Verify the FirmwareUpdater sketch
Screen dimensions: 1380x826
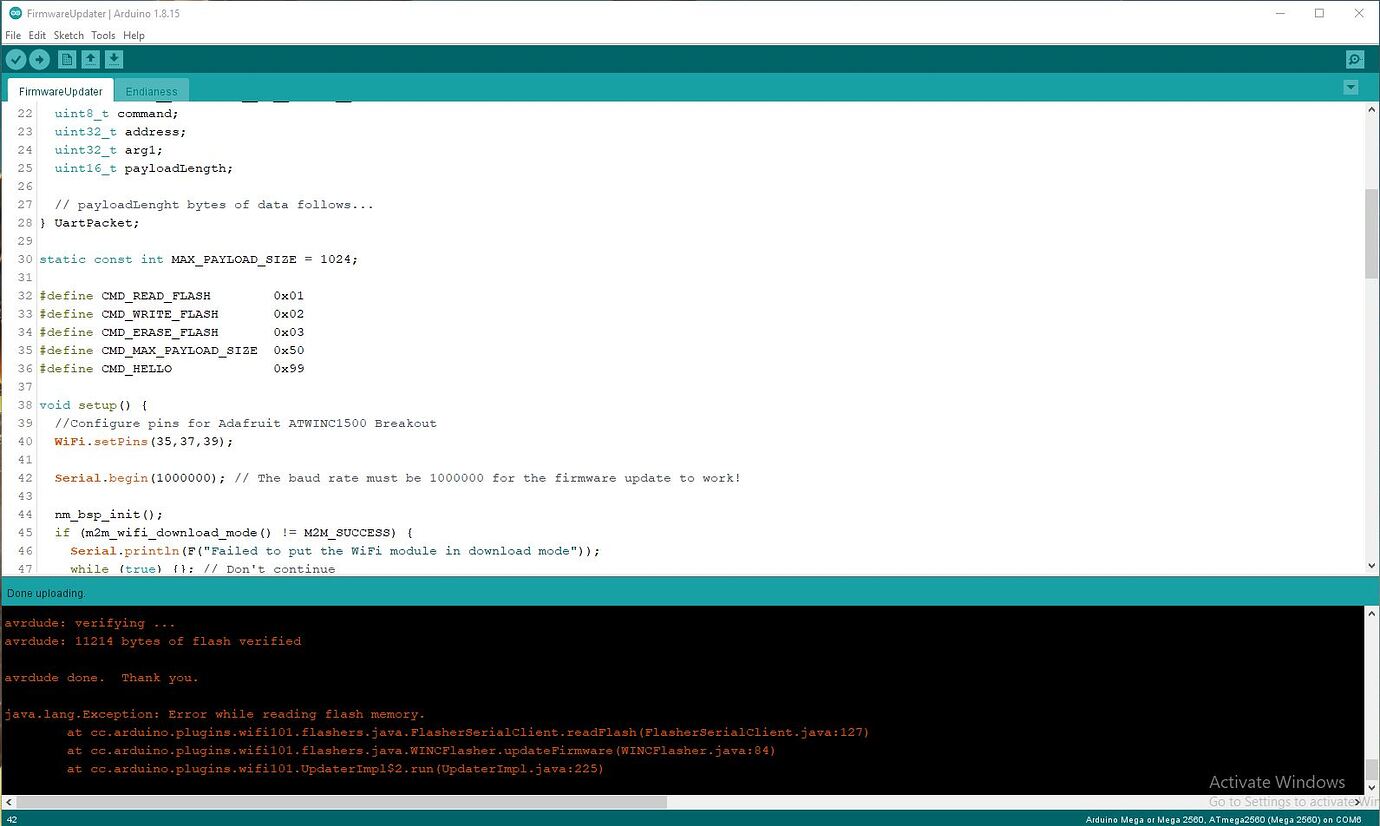(16, 59)
